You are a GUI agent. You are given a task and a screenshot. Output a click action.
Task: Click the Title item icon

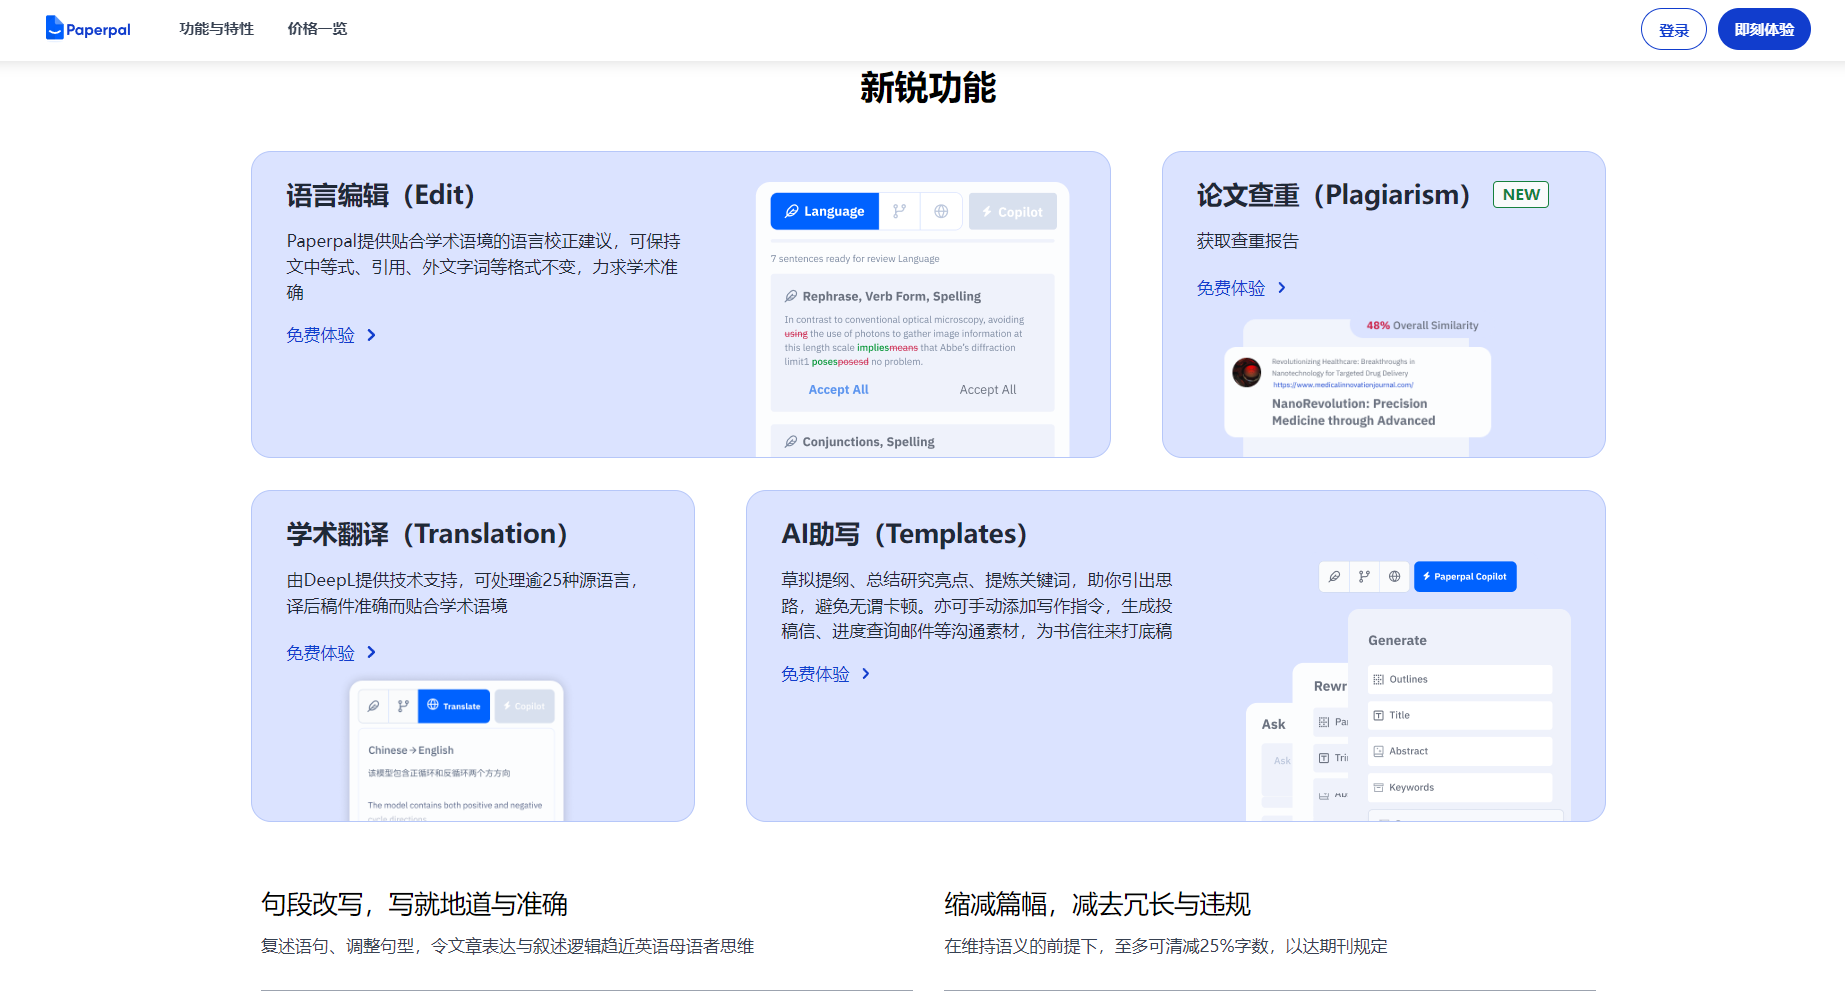[x=1378, y=715]
